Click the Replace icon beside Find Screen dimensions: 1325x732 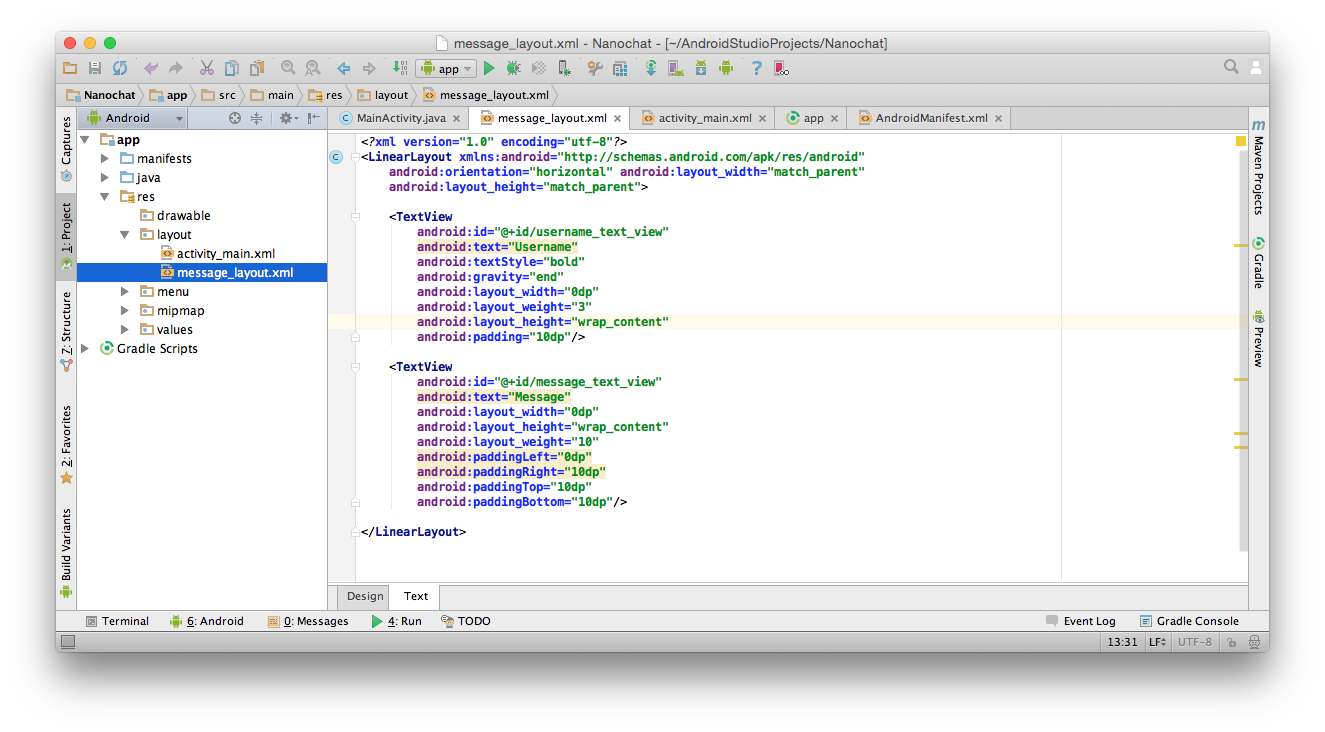[313, 68]
